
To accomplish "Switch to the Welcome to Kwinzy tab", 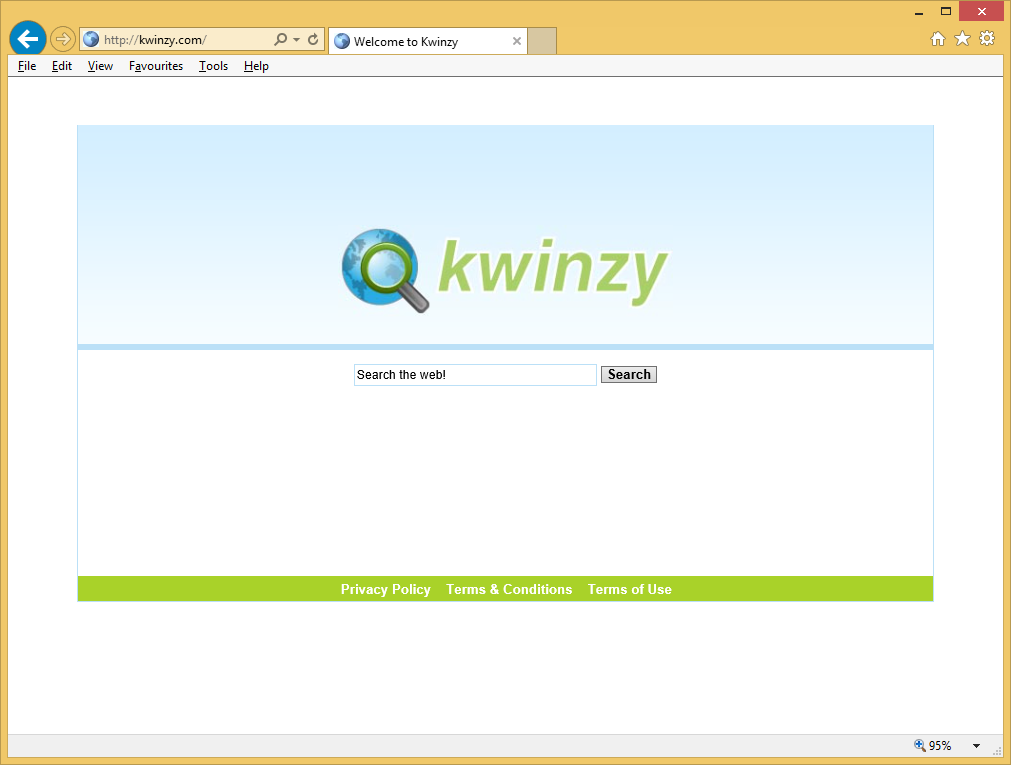I will (427, 41).
